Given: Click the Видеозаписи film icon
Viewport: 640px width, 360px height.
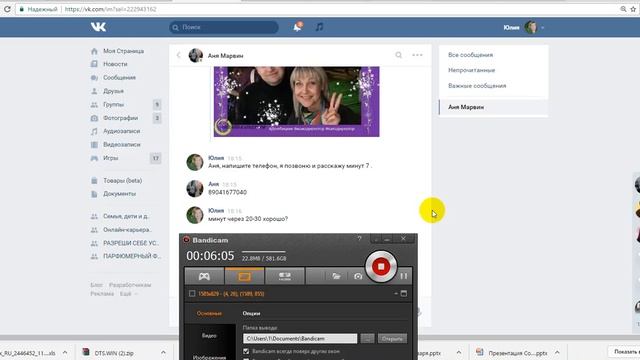Looking at the screenshot, I should coord(94,144).
